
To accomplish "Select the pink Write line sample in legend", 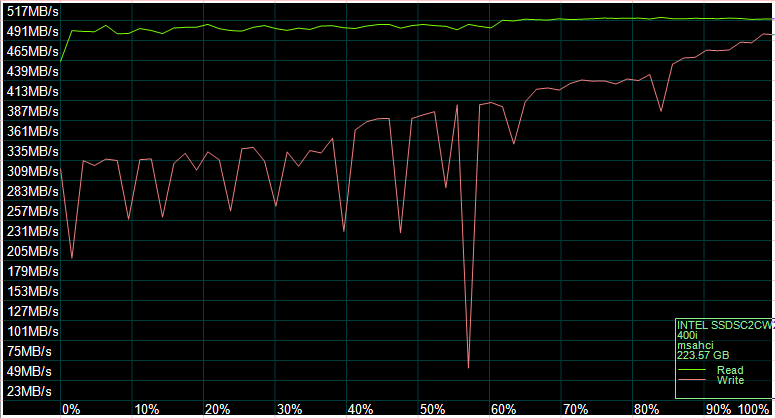I will 693,381.
